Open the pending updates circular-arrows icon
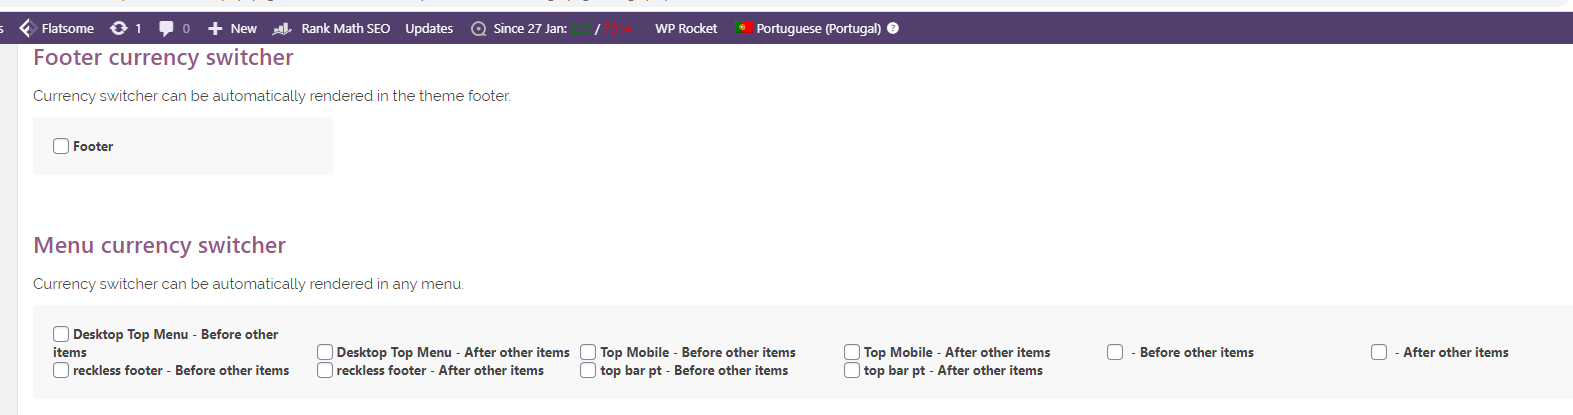This screenshot has height=415, width=1573. point(119,28)
